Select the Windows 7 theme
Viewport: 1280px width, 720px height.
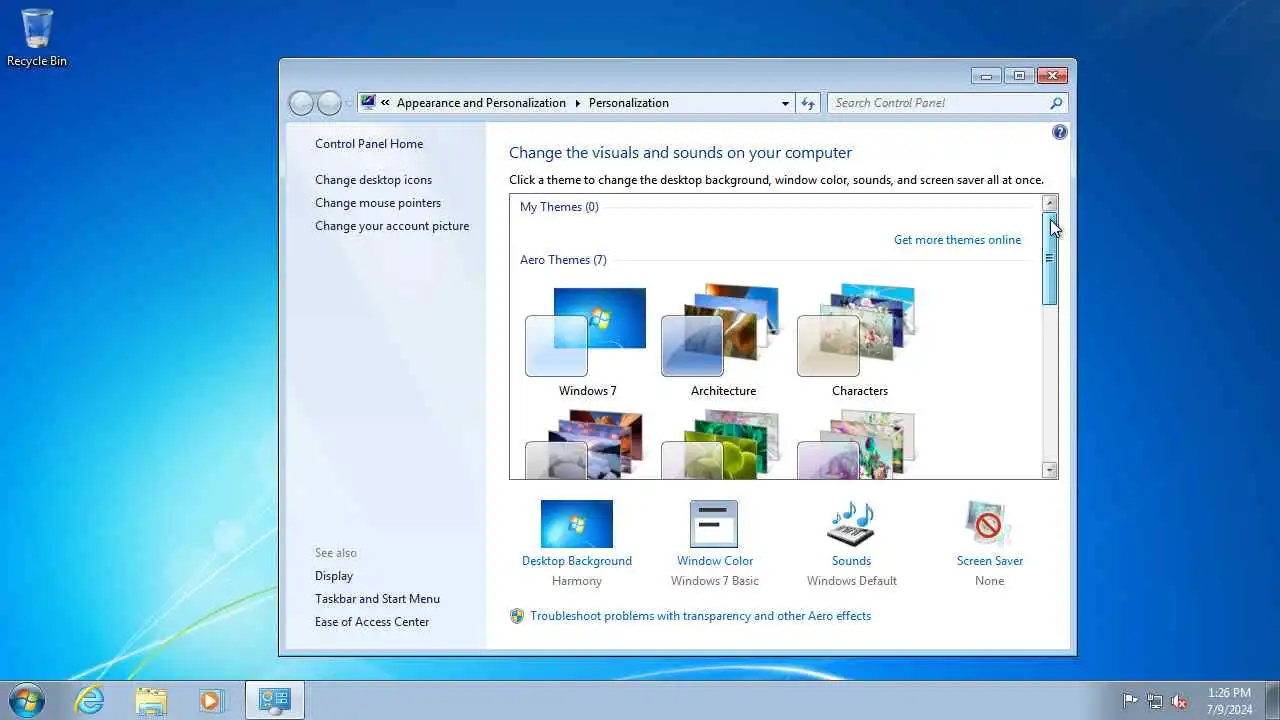pos(587,342)
